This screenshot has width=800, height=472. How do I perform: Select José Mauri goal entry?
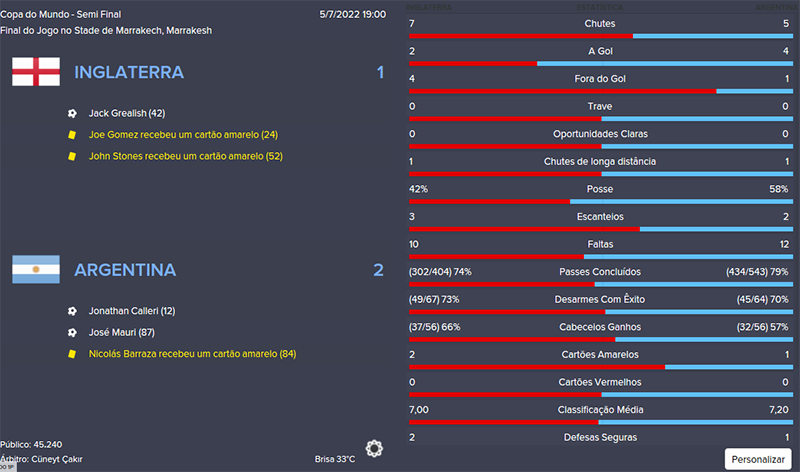(118, 332)
